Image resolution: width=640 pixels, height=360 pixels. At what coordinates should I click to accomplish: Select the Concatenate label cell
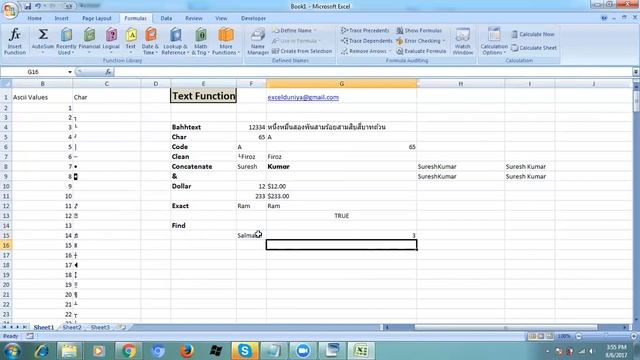click(203, 167)
